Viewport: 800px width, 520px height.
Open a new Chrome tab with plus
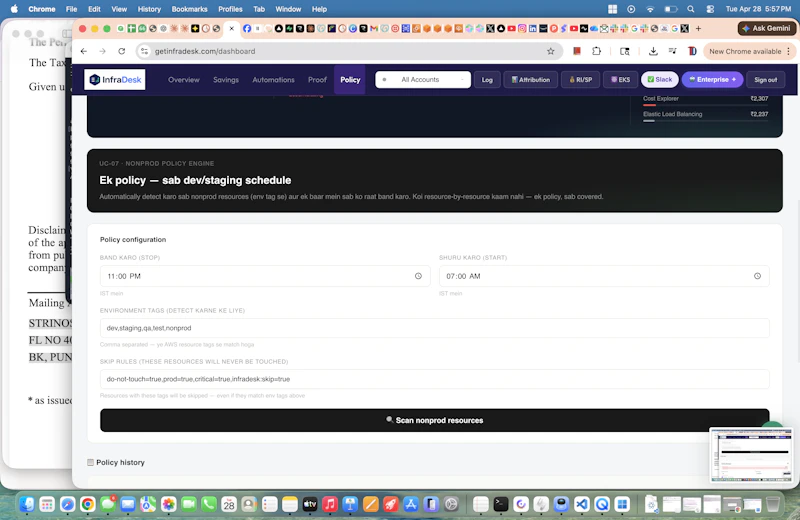point(698,29)
